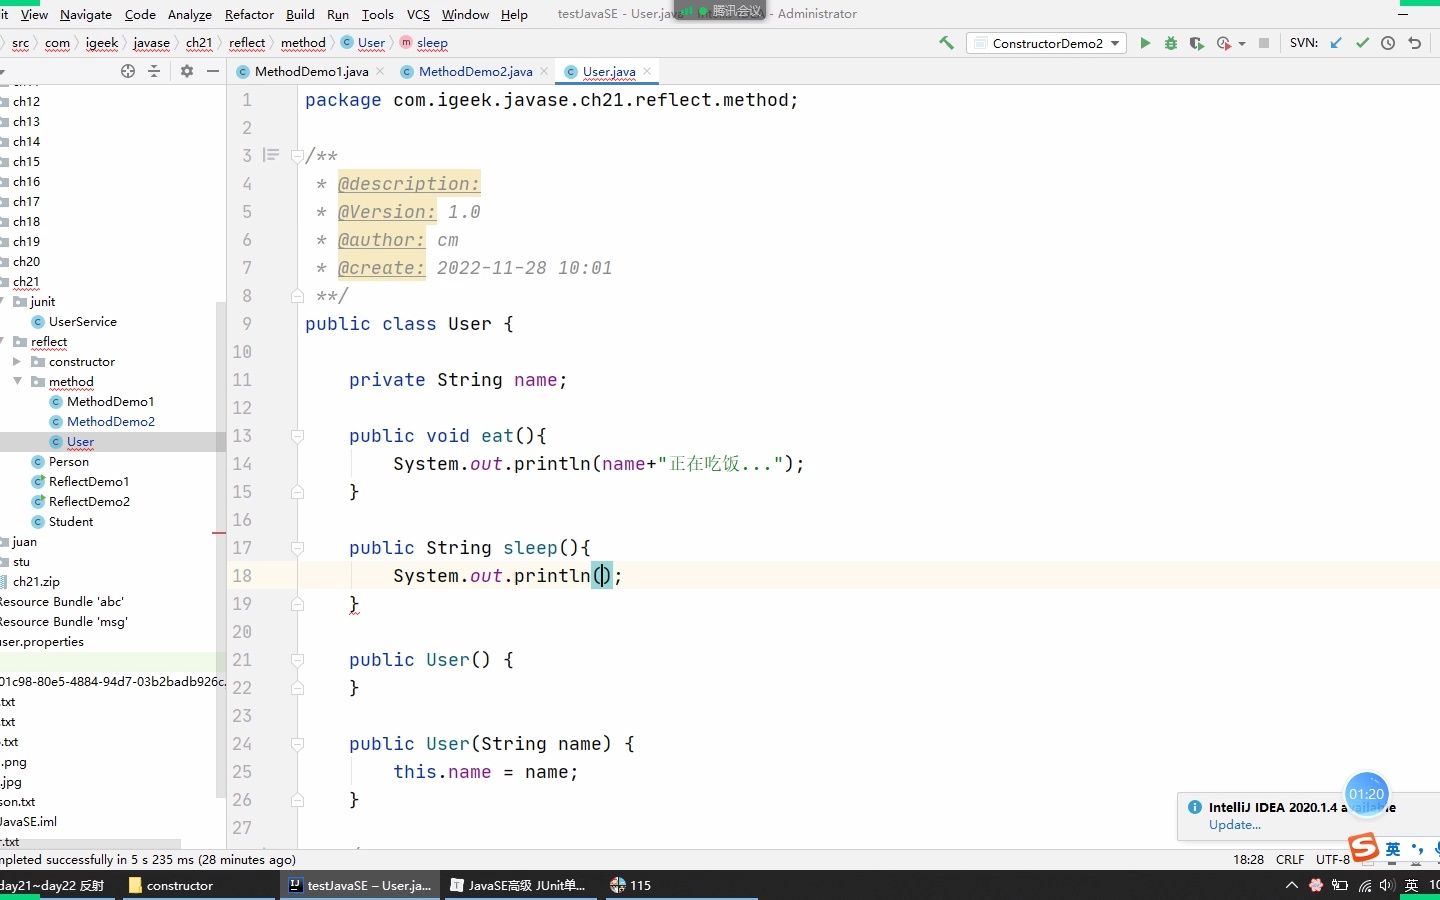The height and width of the screenshot is (900, 1440).
Task: Start debugging with the bug icon
Action: tap(1171, 43)
